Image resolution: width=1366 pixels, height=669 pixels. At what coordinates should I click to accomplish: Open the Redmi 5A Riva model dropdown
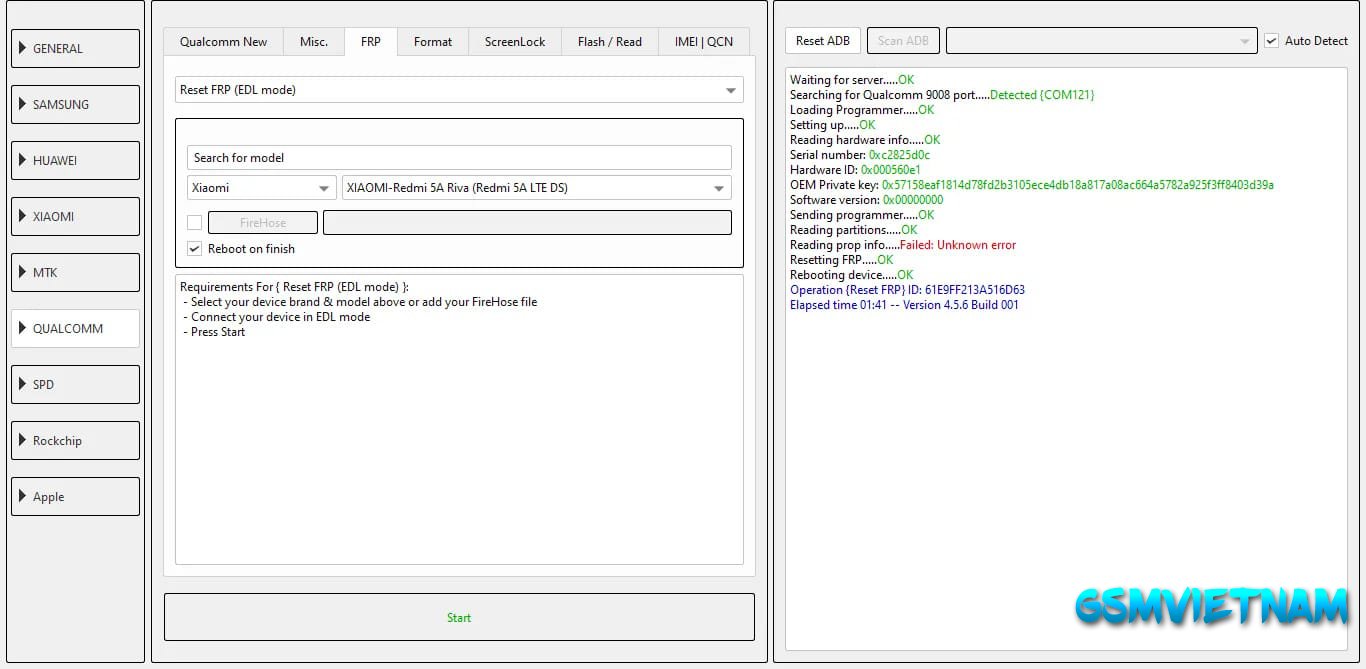pyautogui.click(x=536, y=188)
